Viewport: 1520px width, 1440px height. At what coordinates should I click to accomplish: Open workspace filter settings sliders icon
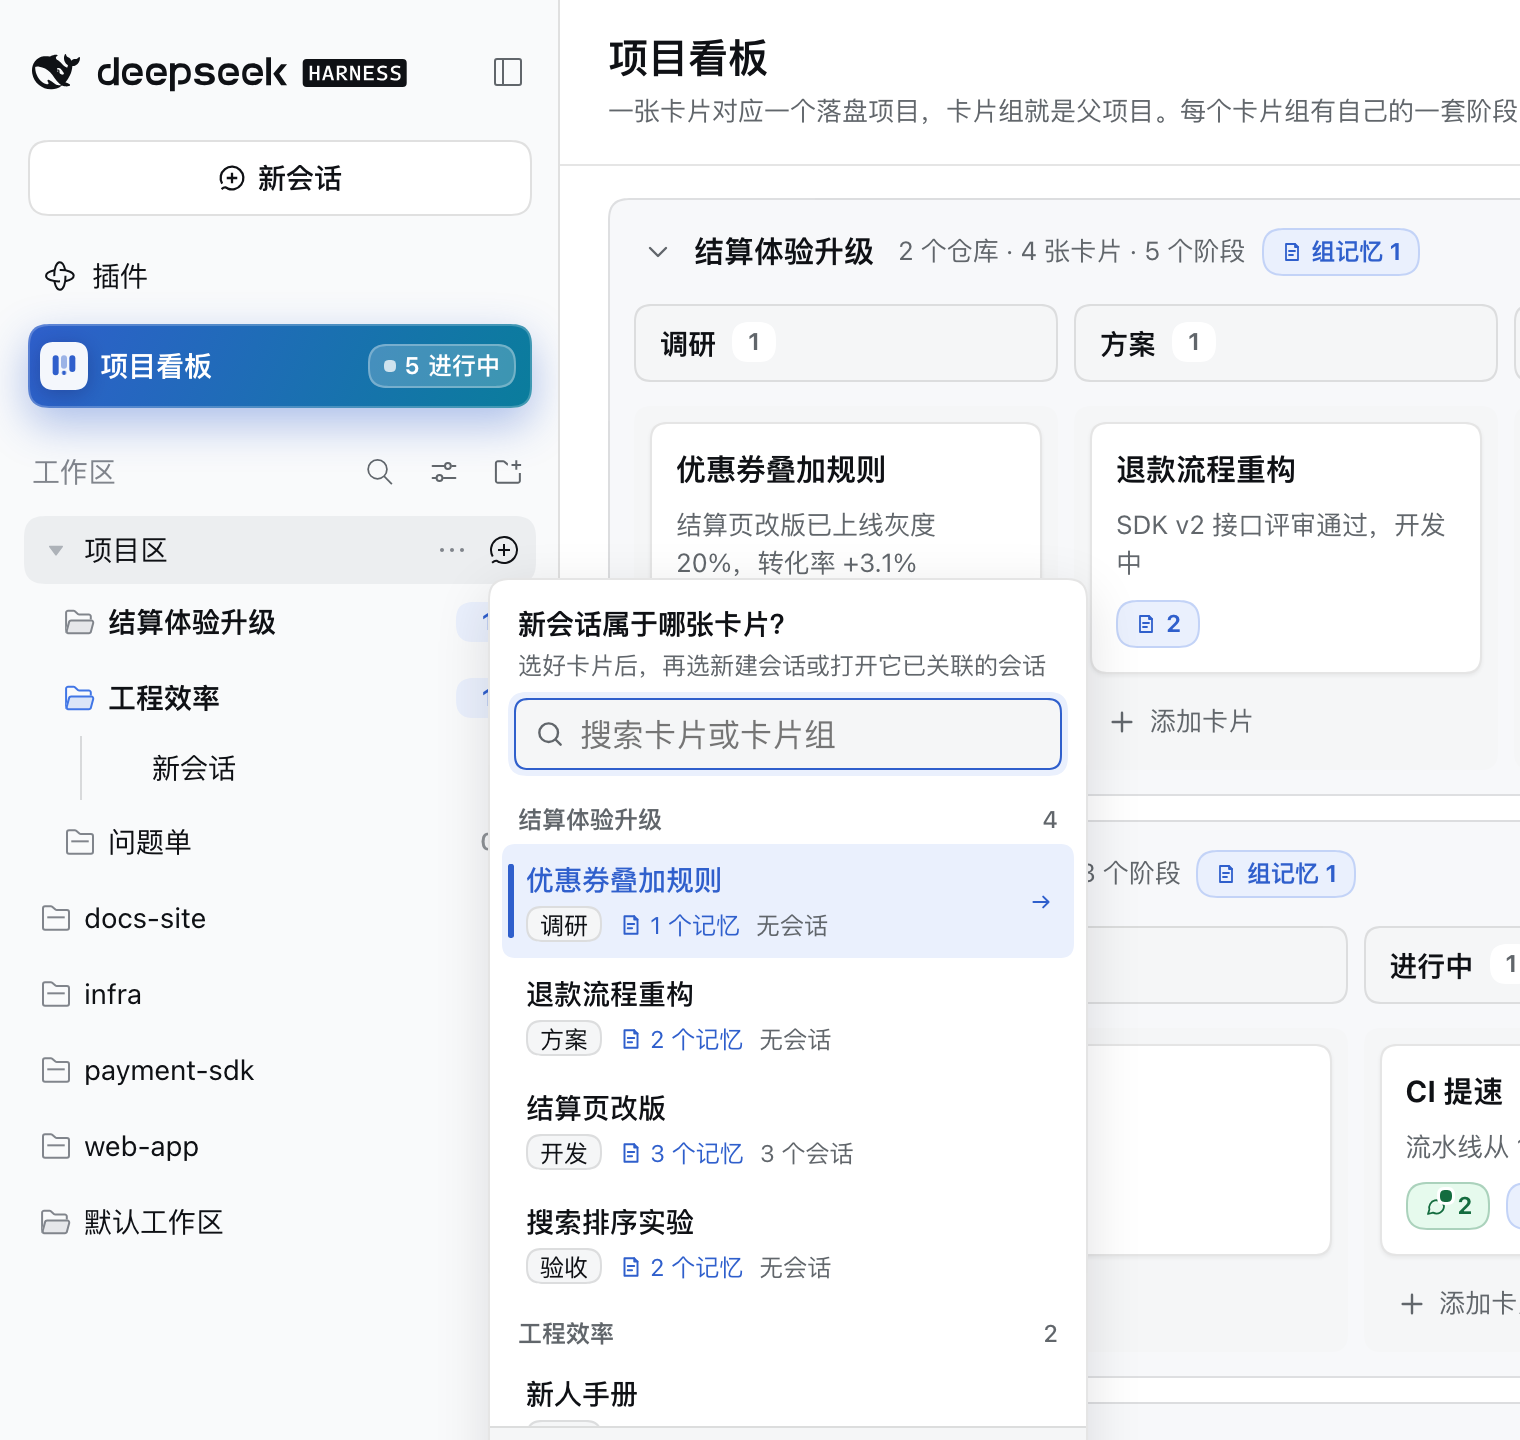[x=444, y=472]
